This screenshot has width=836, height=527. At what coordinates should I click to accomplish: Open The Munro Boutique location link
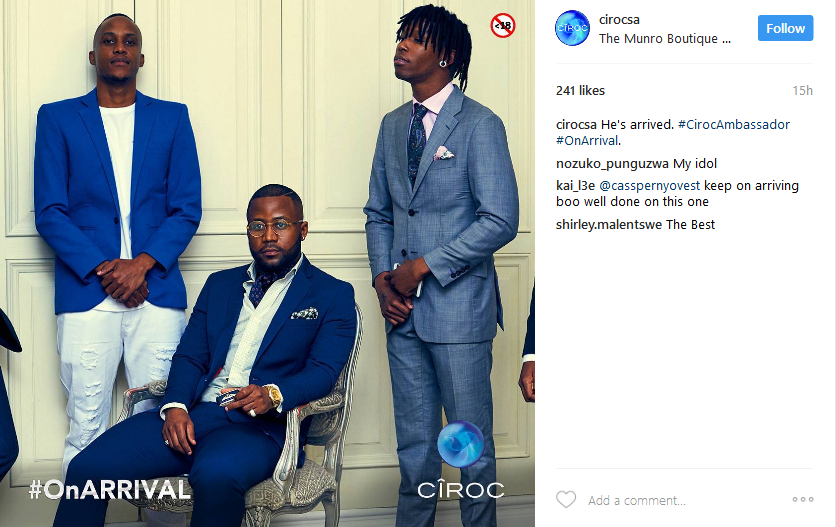(664, 39)
